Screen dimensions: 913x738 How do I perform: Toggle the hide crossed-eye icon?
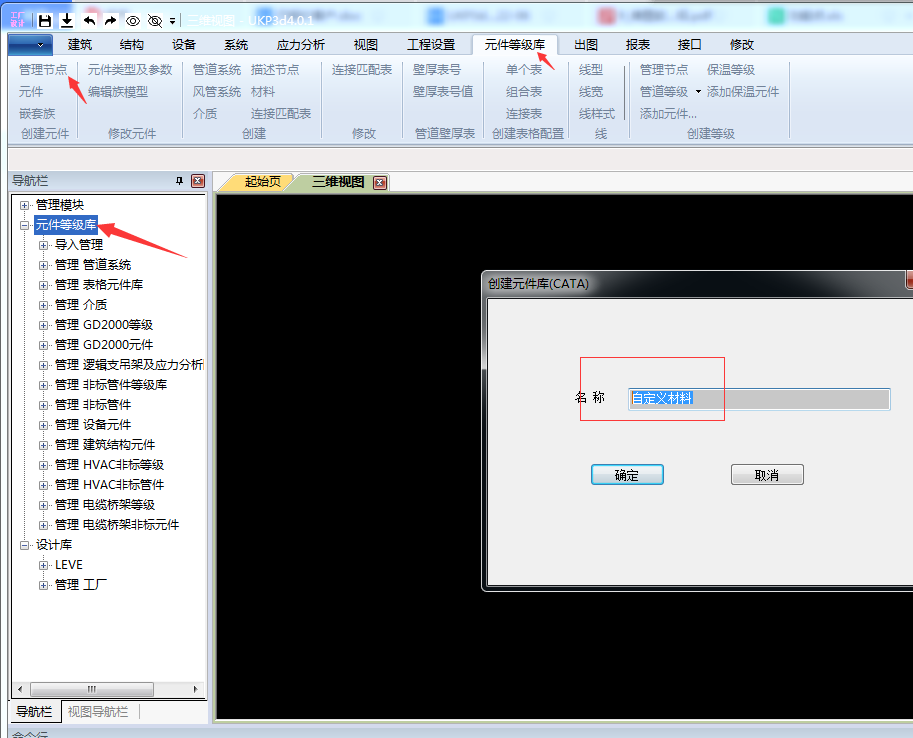tap(154, 20)
